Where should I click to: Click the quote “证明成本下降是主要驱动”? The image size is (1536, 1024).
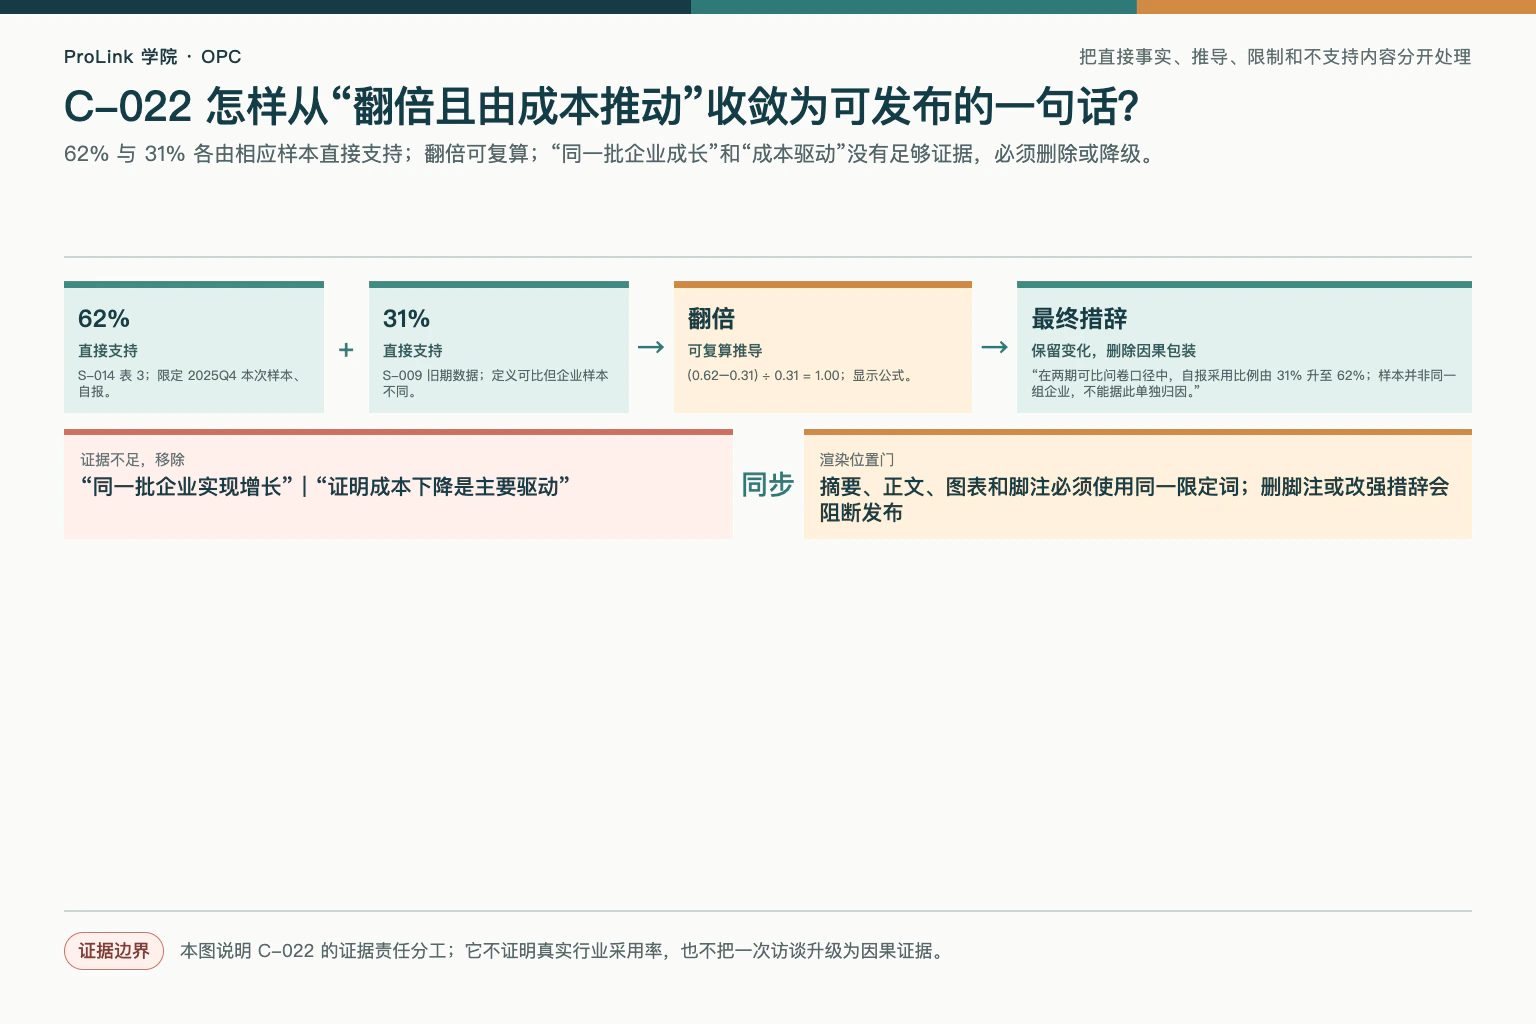coord(443,487)
